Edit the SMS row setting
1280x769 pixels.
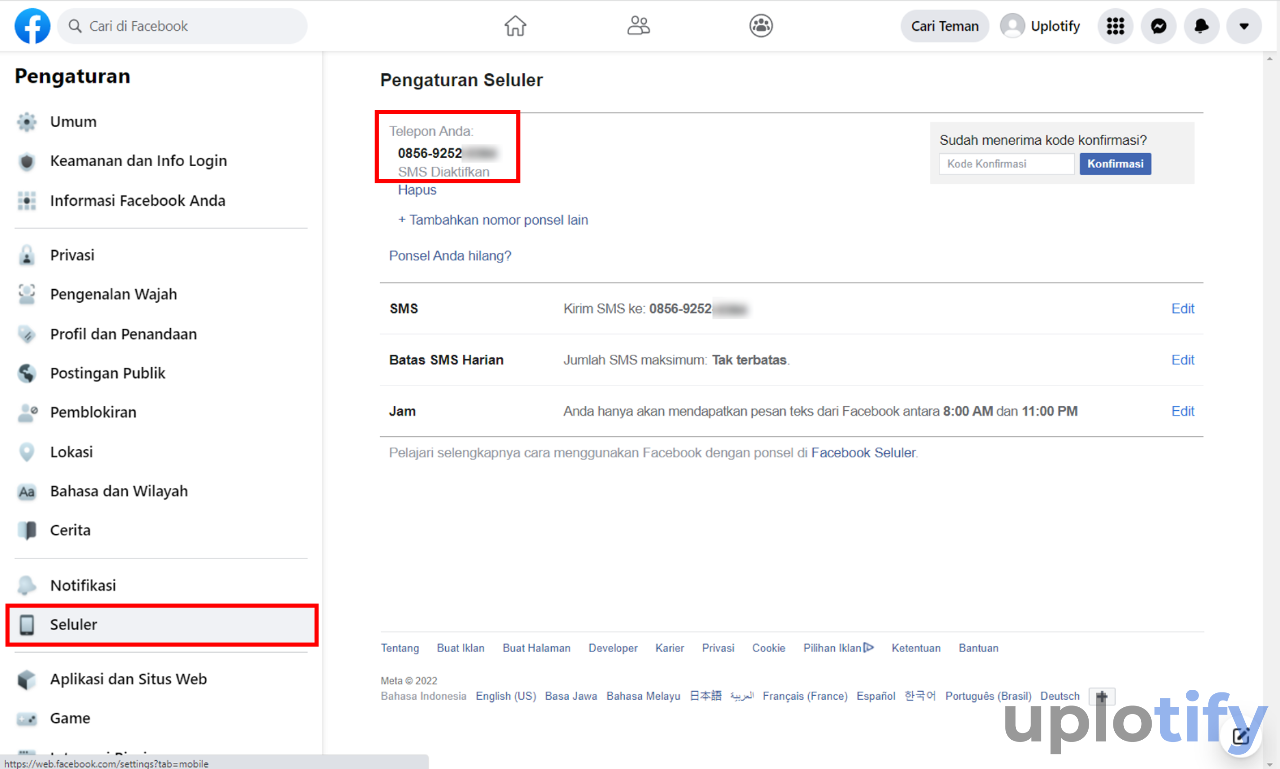click(x=1183, y=309)
